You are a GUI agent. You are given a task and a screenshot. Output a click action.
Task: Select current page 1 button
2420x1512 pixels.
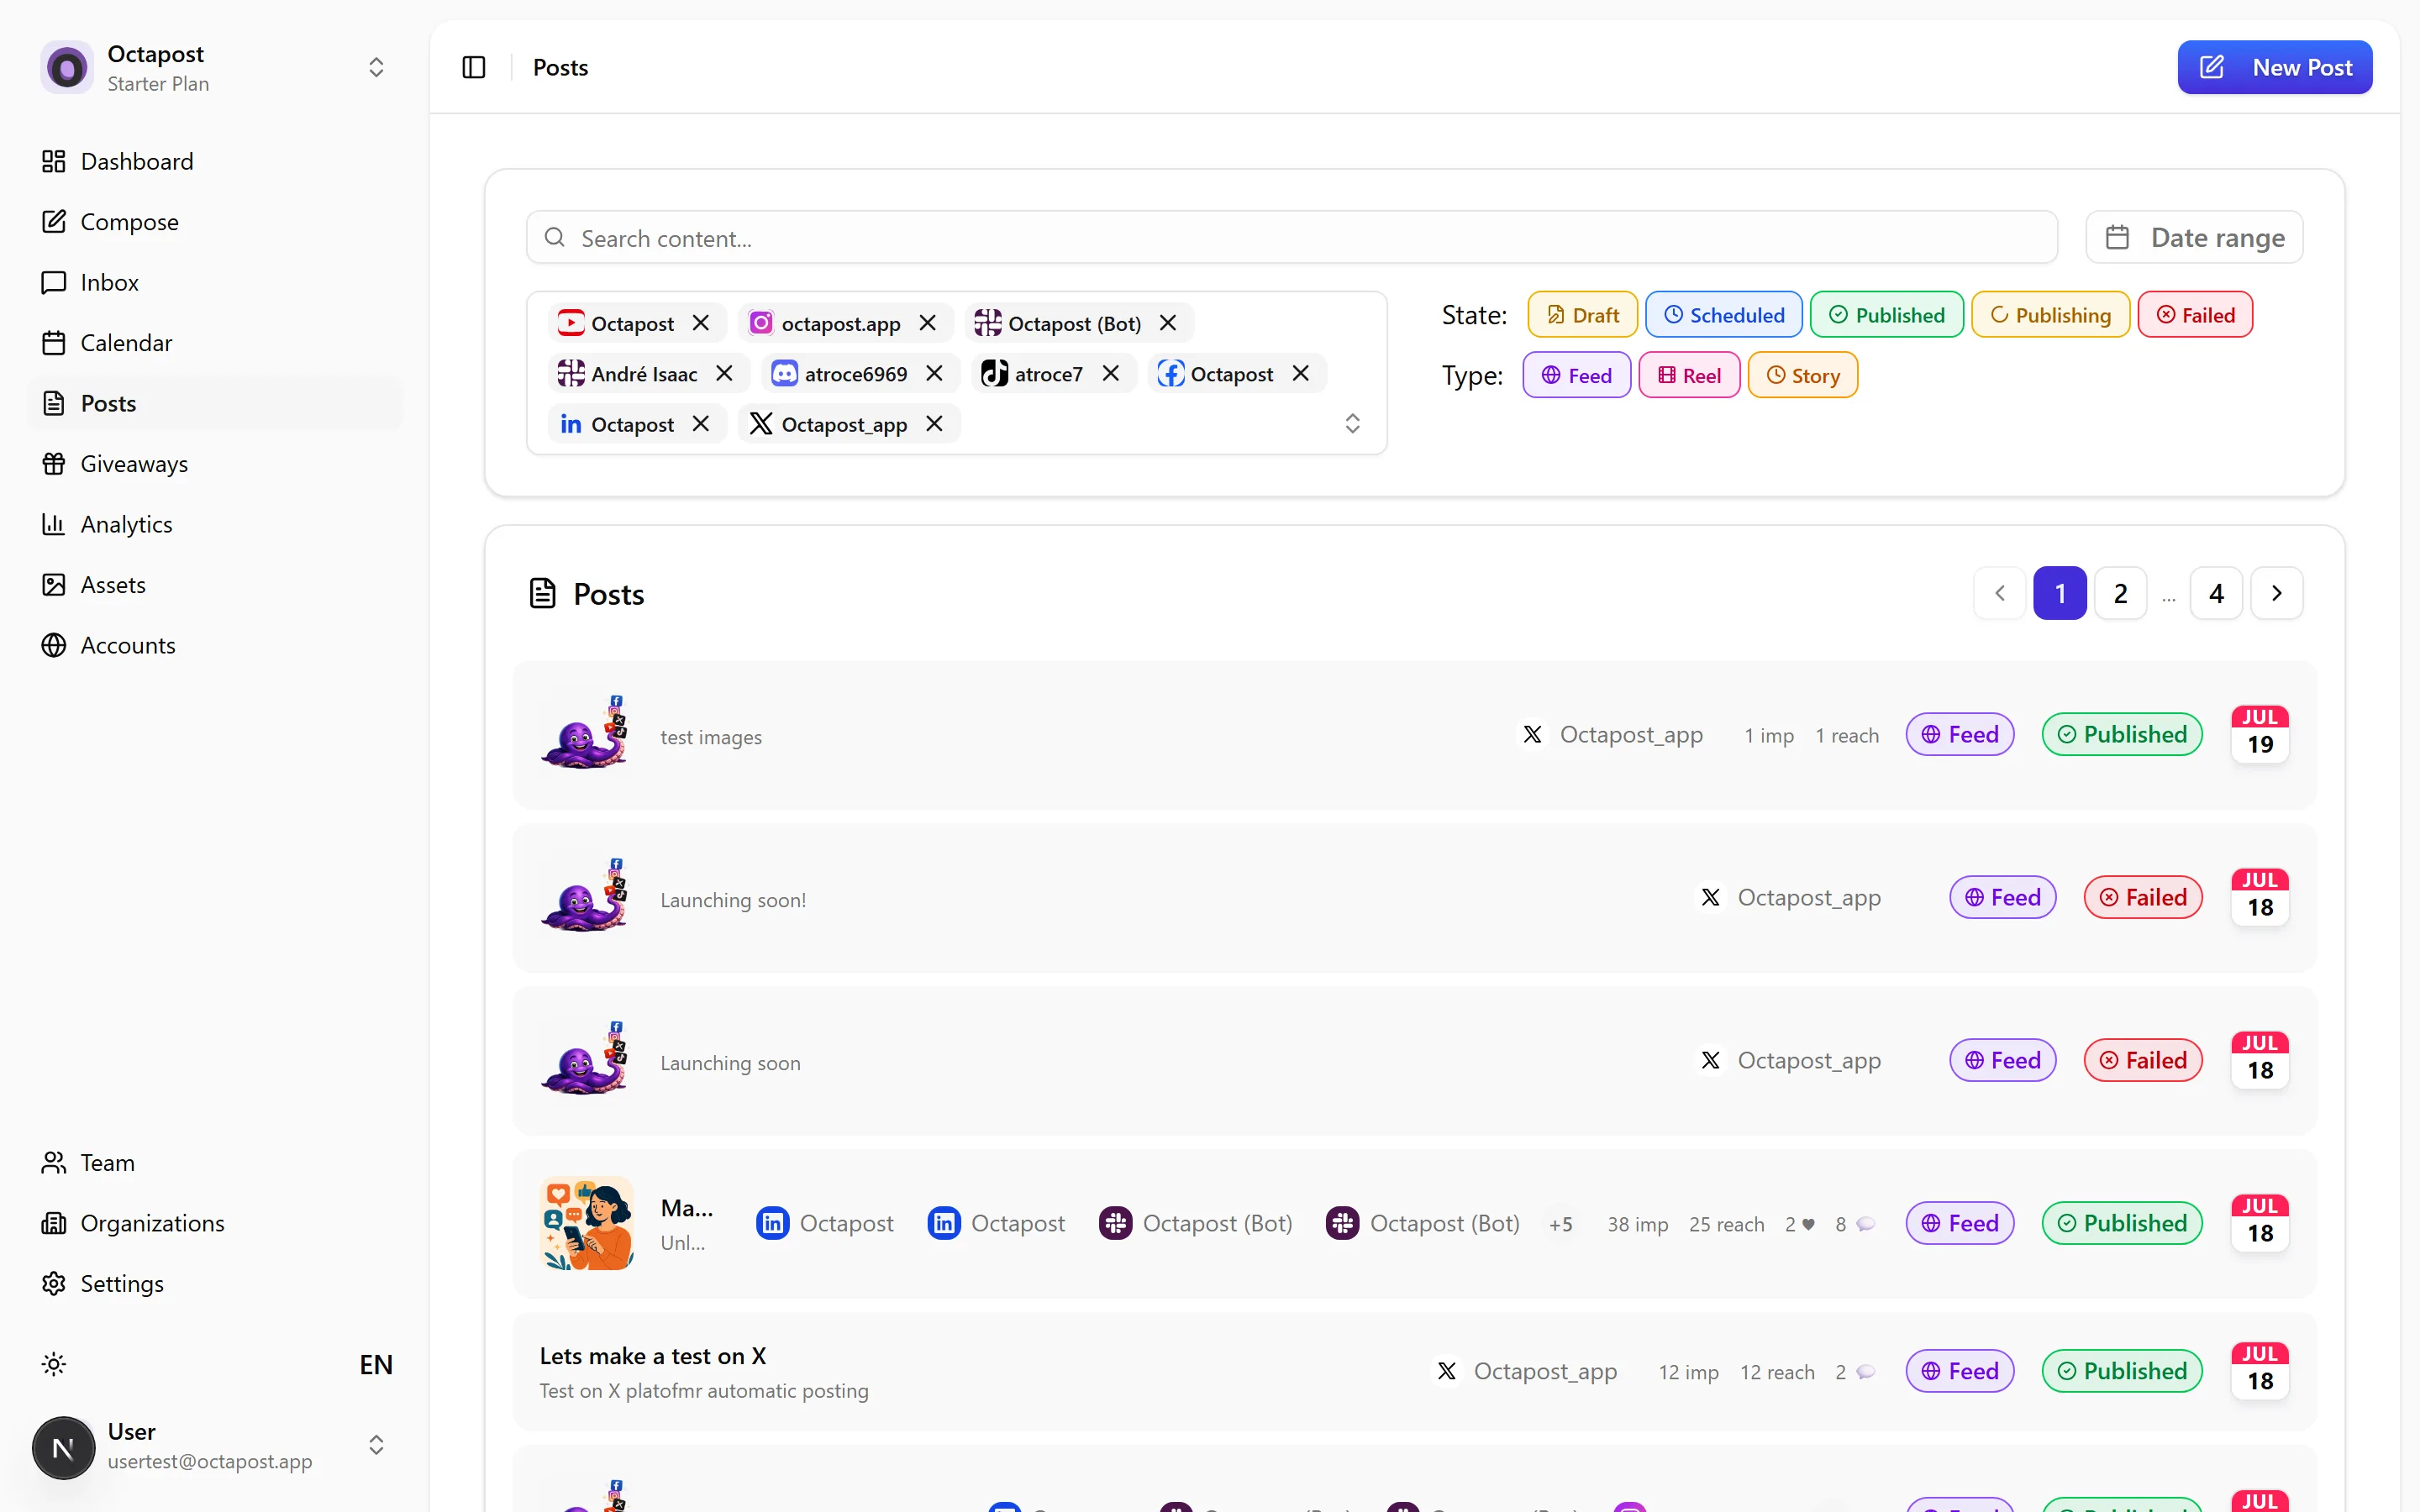click(x=2060, y=593)
